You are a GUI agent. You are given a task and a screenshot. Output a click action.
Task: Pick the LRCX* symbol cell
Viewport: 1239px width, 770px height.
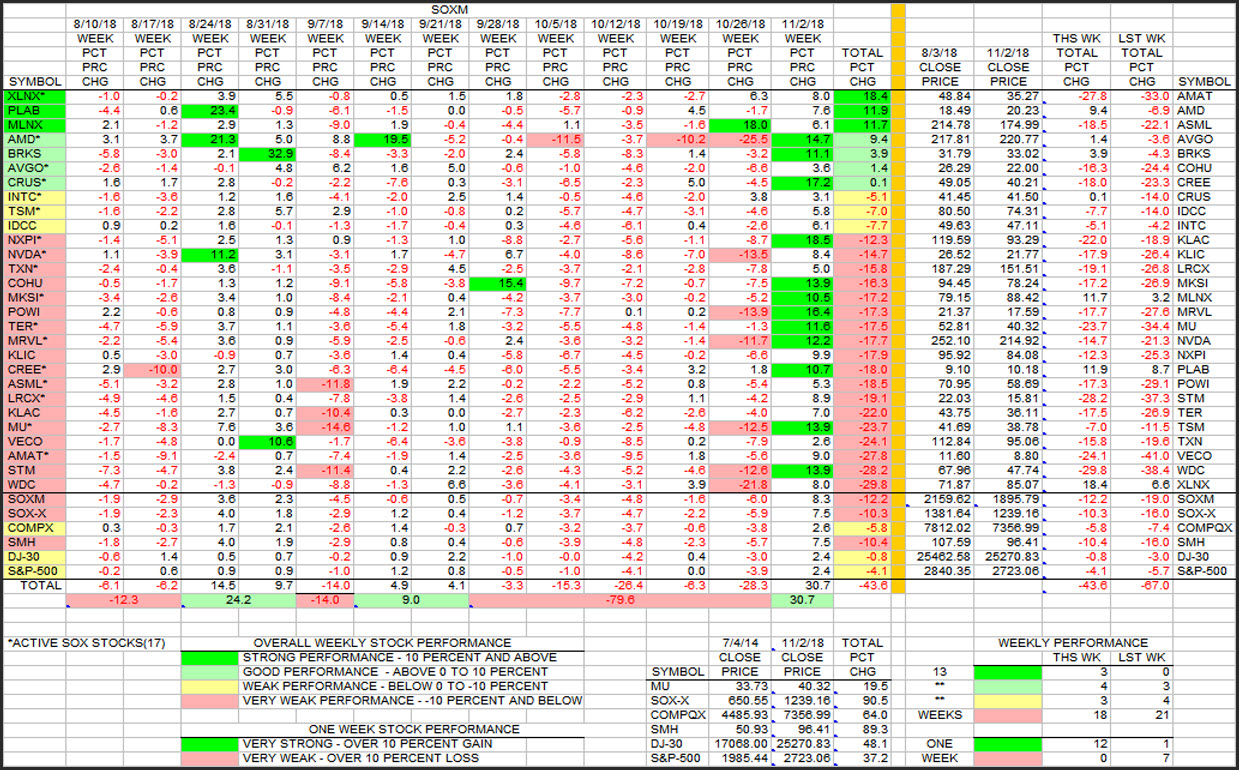[33, 399]
